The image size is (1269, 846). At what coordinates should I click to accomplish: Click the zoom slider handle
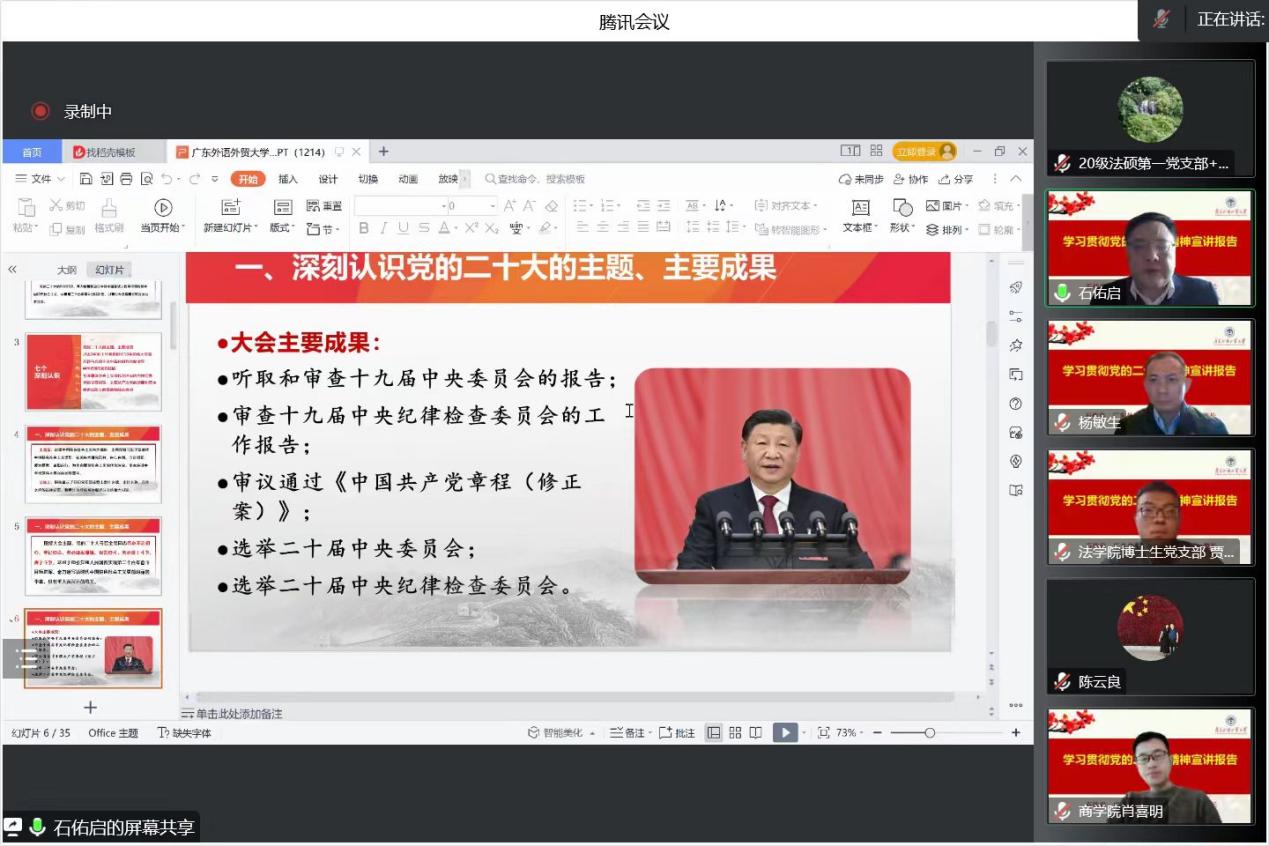click(x=929, y=733)
